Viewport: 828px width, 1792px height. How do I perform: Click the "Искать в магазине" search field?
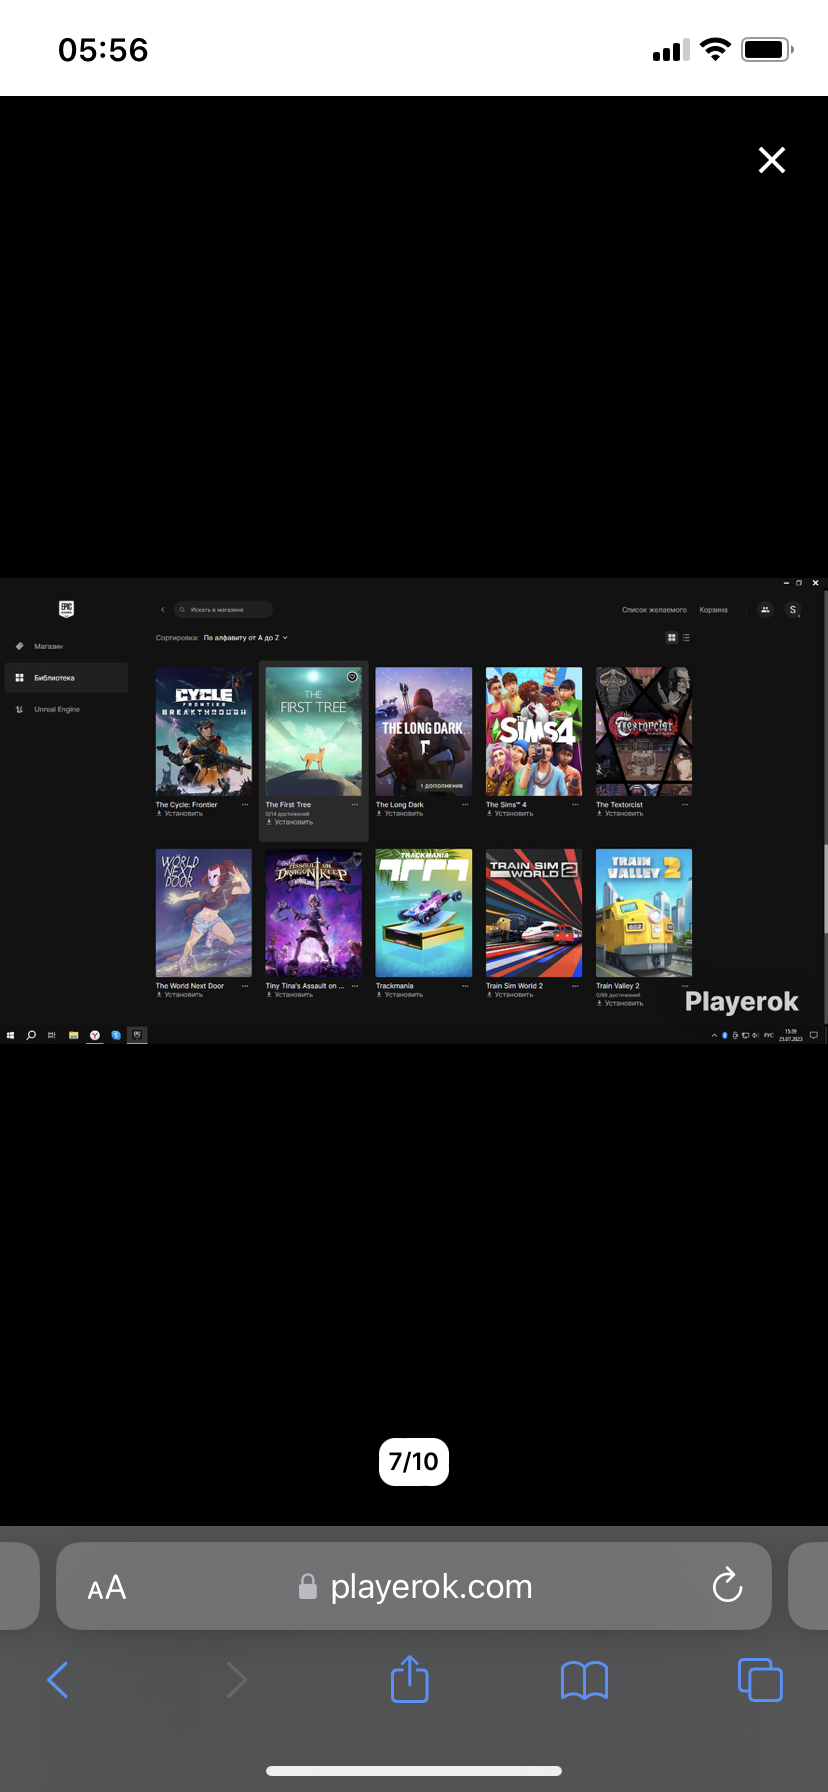pos(223,609)
